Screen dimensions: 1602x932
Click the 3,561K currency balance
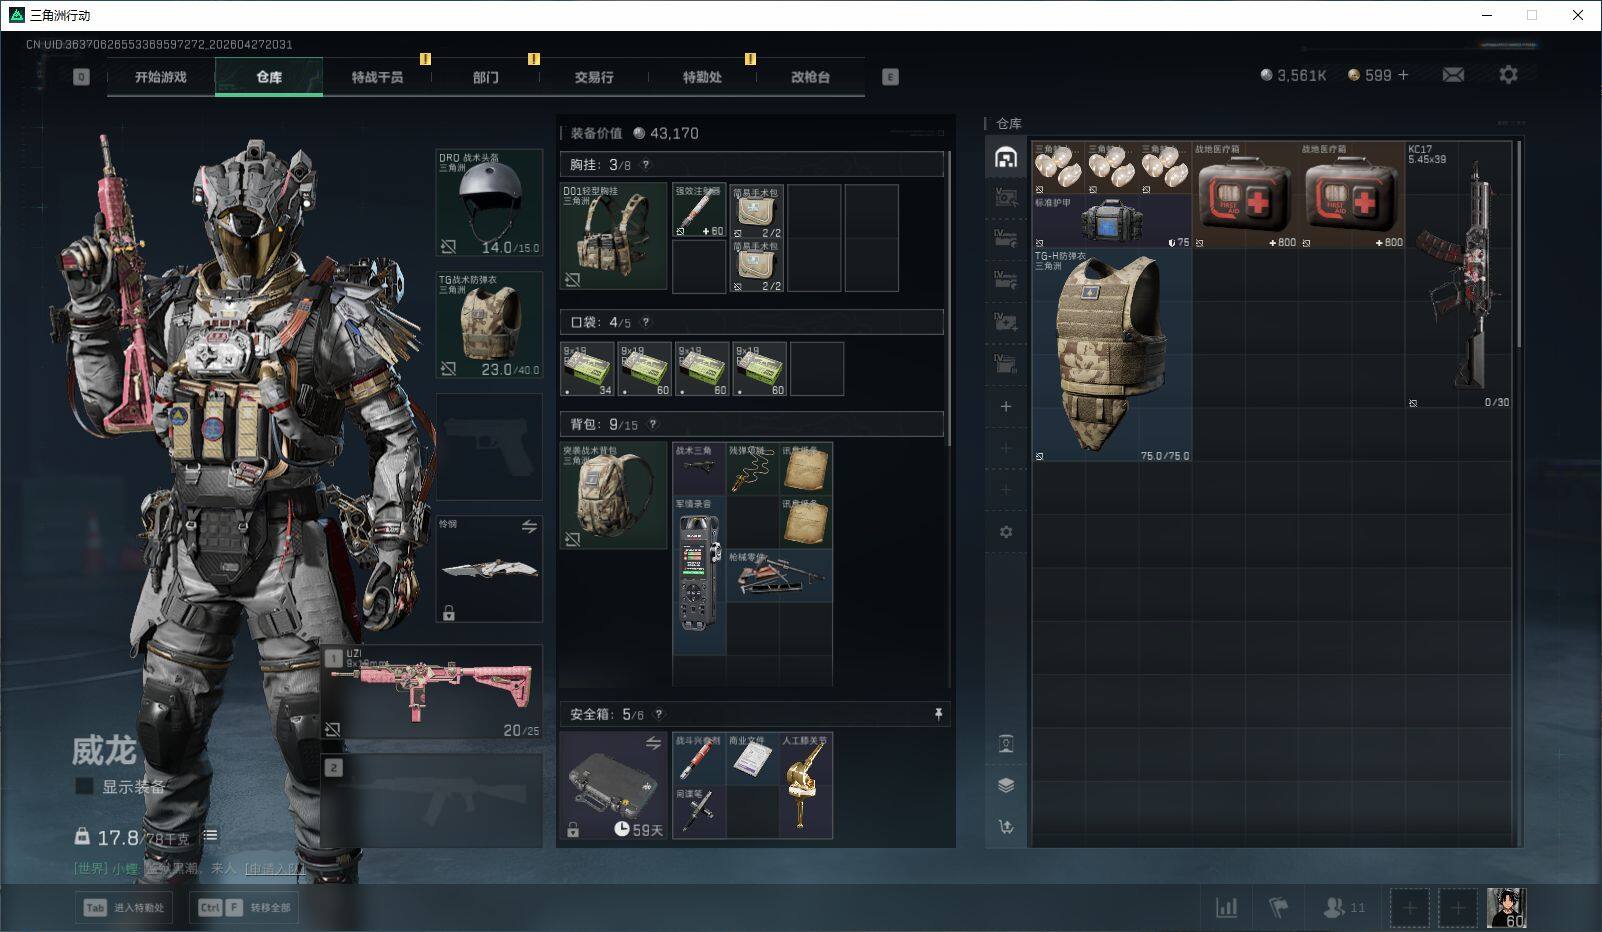click(x=1293, y=75)
